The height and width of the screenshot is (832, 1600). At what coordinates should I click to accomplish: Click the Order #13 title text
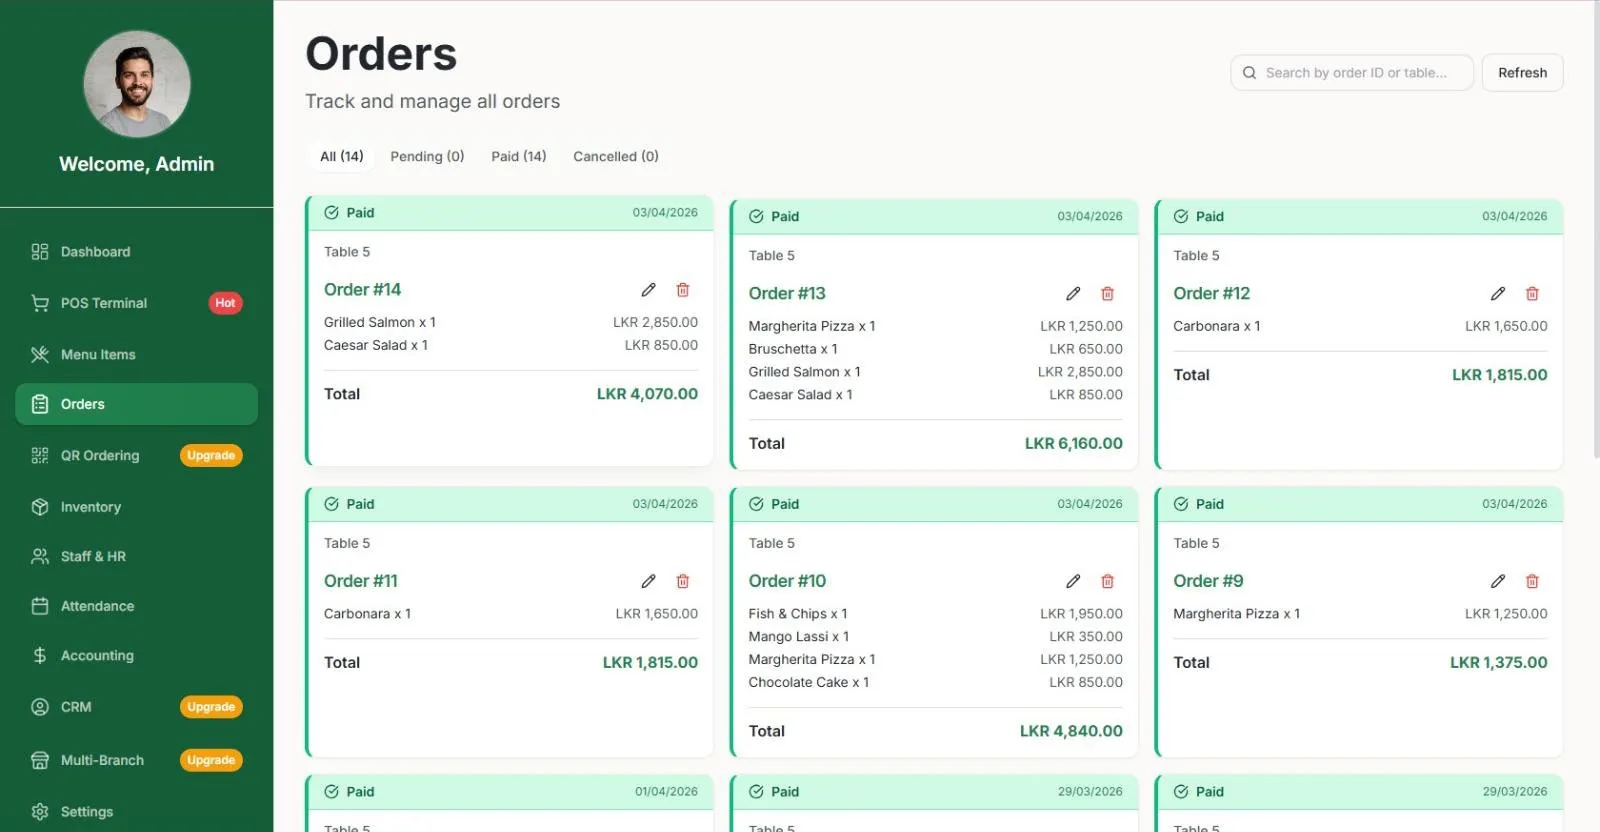pyautogui.click(x=787, y=294)
